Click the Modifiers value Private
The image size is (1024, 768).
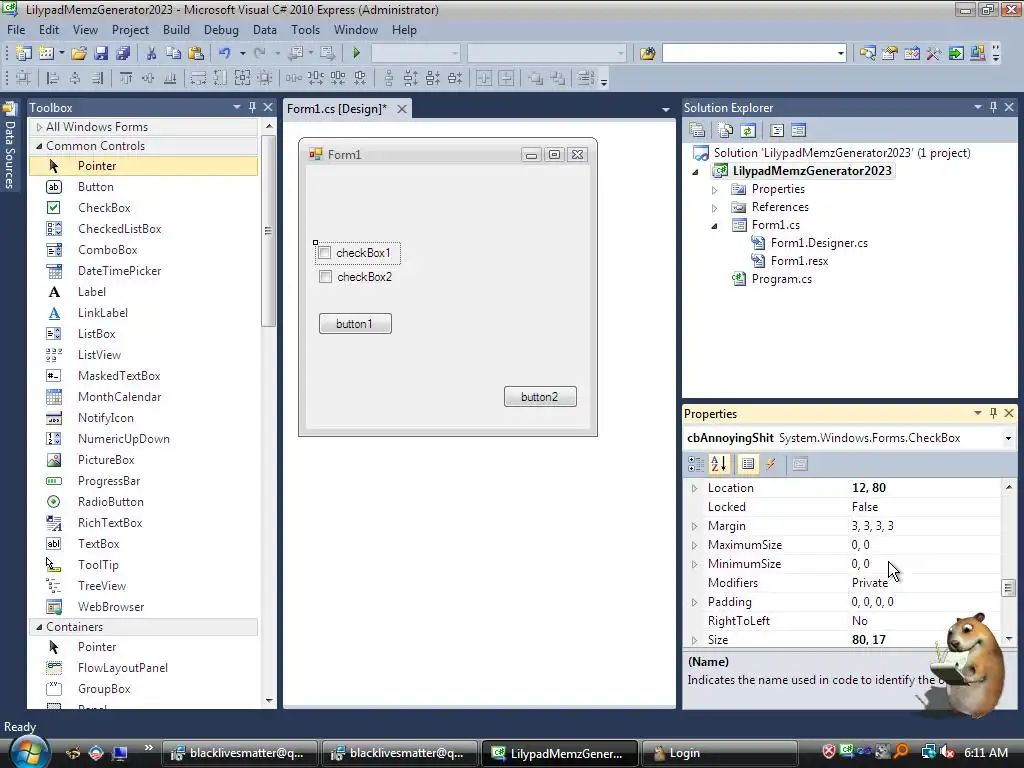tap(870, 583)
